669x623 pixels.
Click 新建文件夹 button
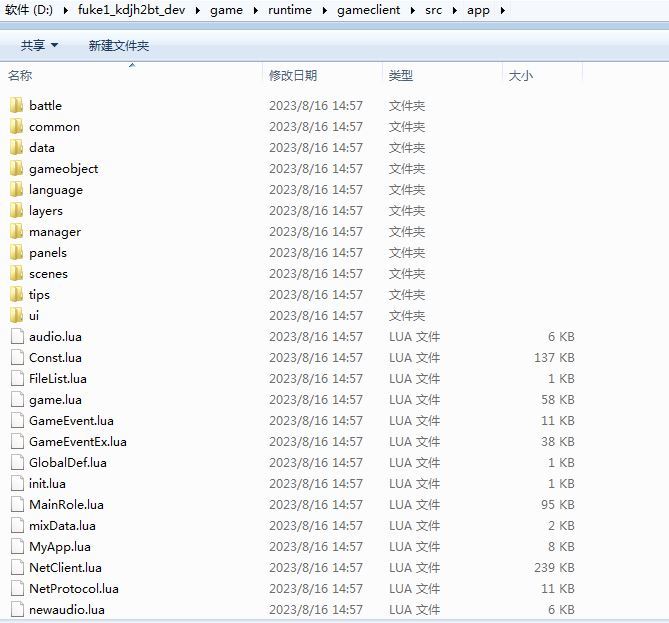tap(118, 46)
